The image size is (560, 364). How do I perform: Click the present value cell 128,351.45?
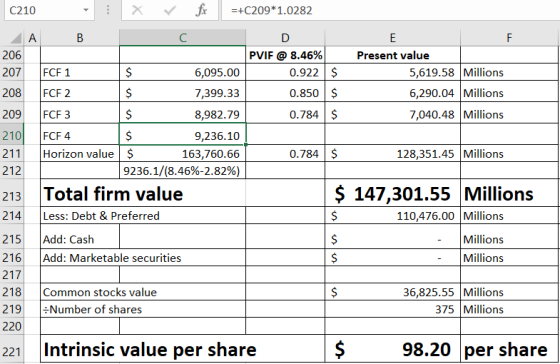[392, 154]
